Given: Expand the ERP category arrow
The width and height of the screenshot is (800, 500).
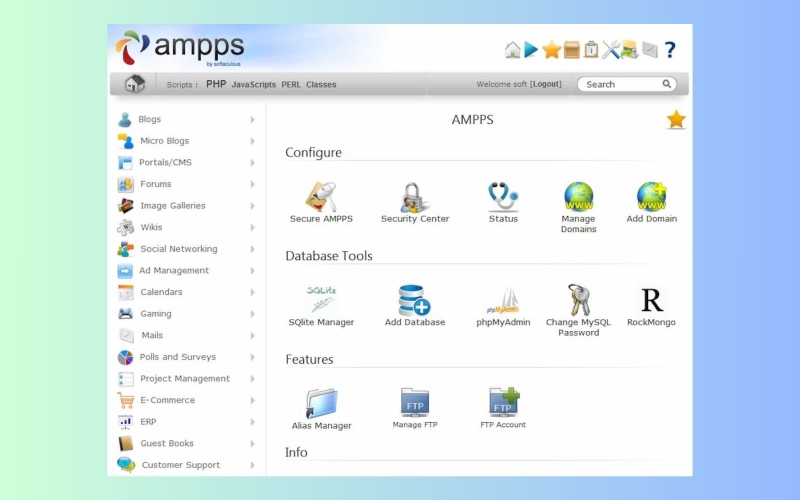Looking at the screenshot, I should click(253, 422).
